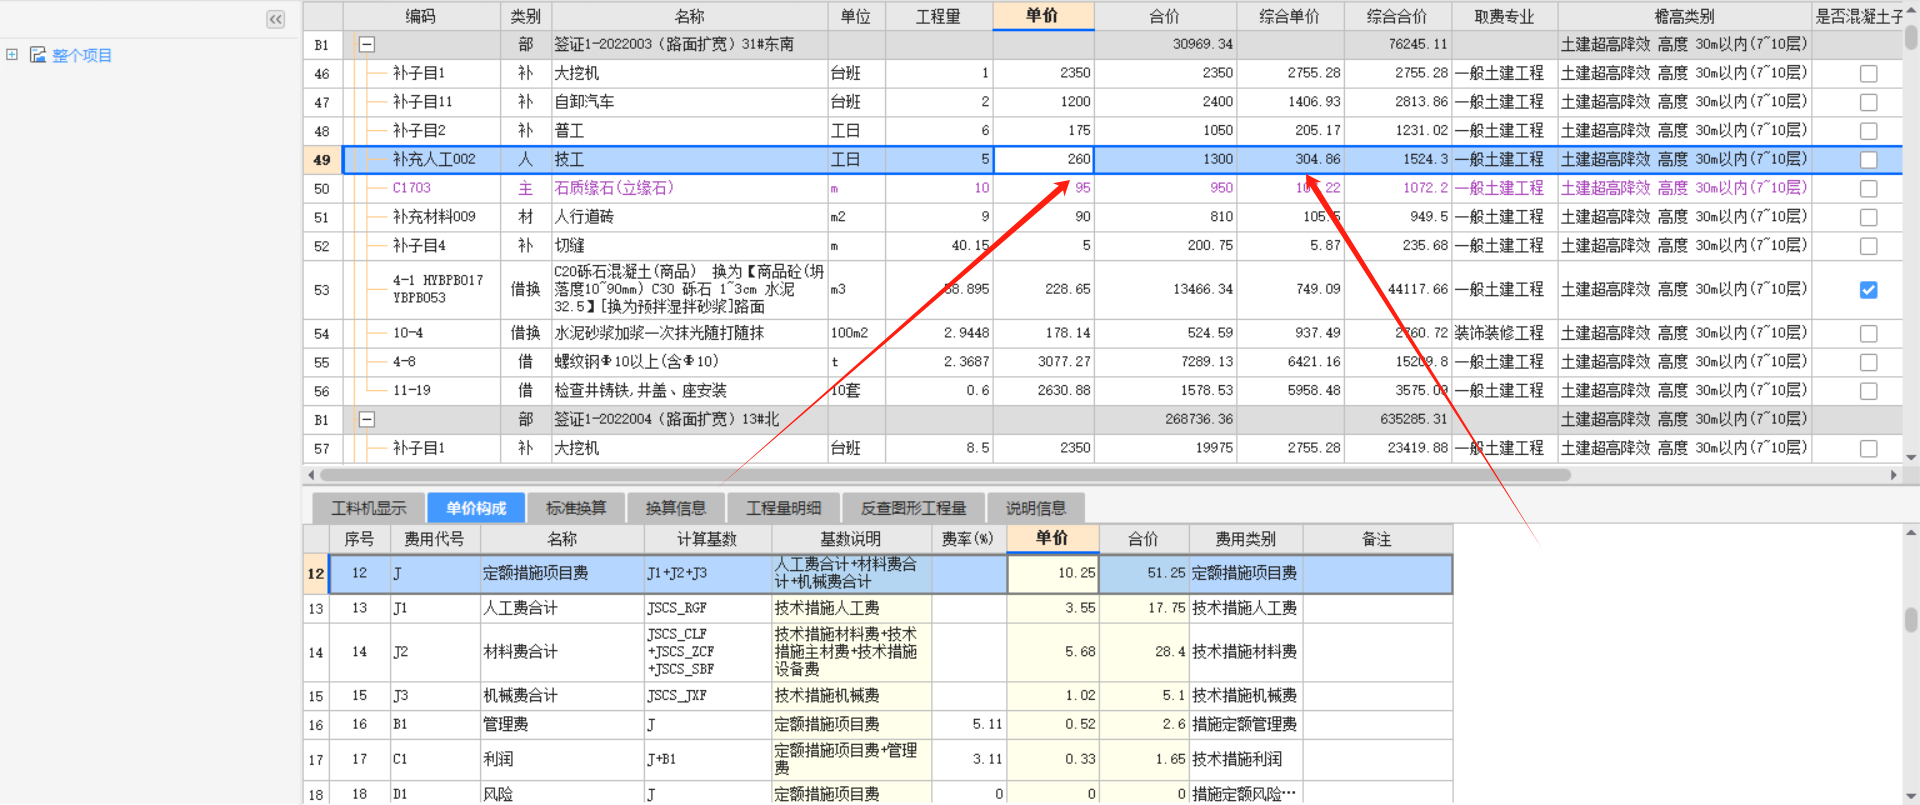Toggle the concrete checkbox for row 48 普工

pyautogui.click(x=1868, y=131)
